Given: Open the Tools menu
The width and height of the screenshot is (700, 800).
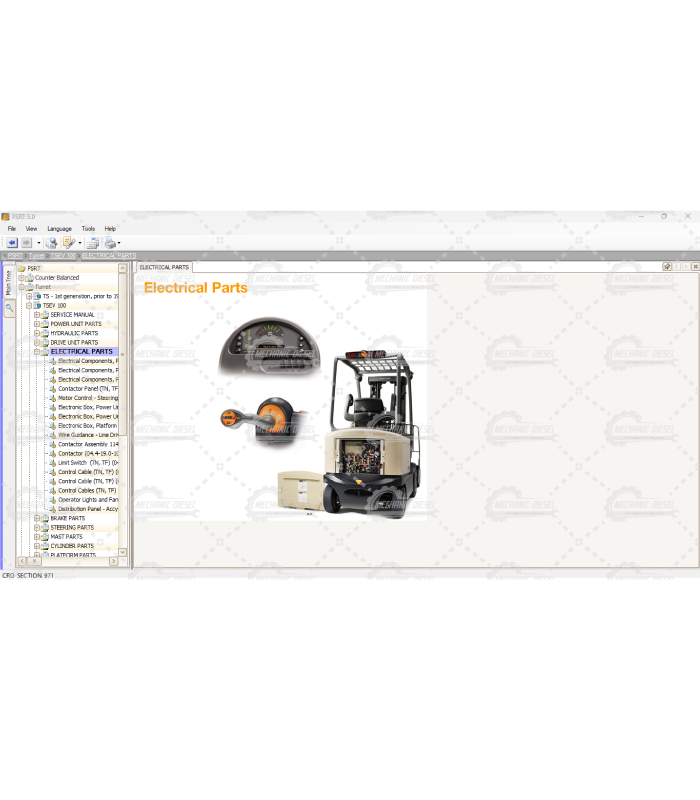Looking at the screenshot, I should point(88,229).
